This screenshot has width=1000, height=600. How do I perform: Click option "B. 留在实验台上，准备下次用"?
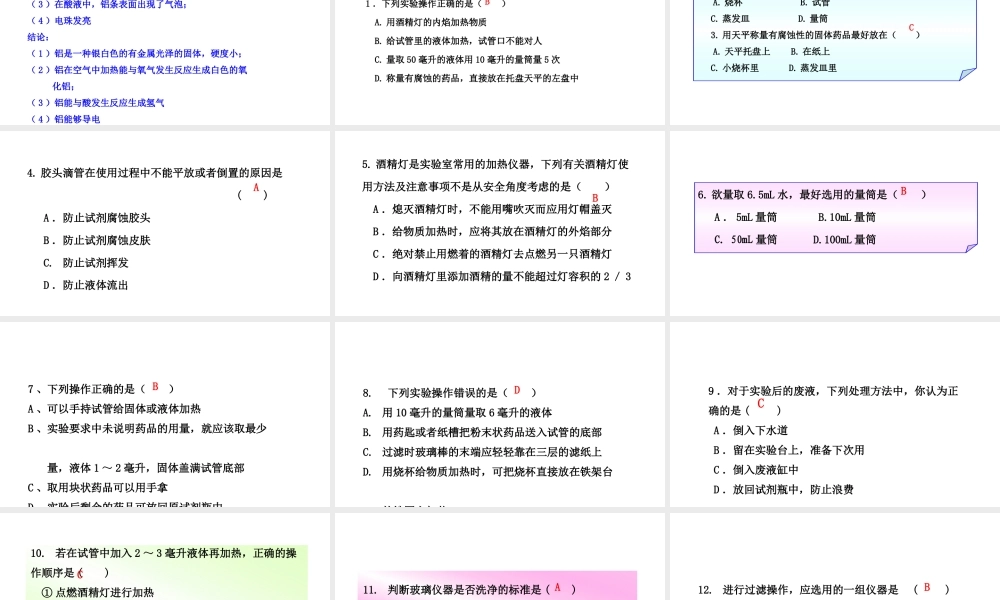tap(789, 450)
